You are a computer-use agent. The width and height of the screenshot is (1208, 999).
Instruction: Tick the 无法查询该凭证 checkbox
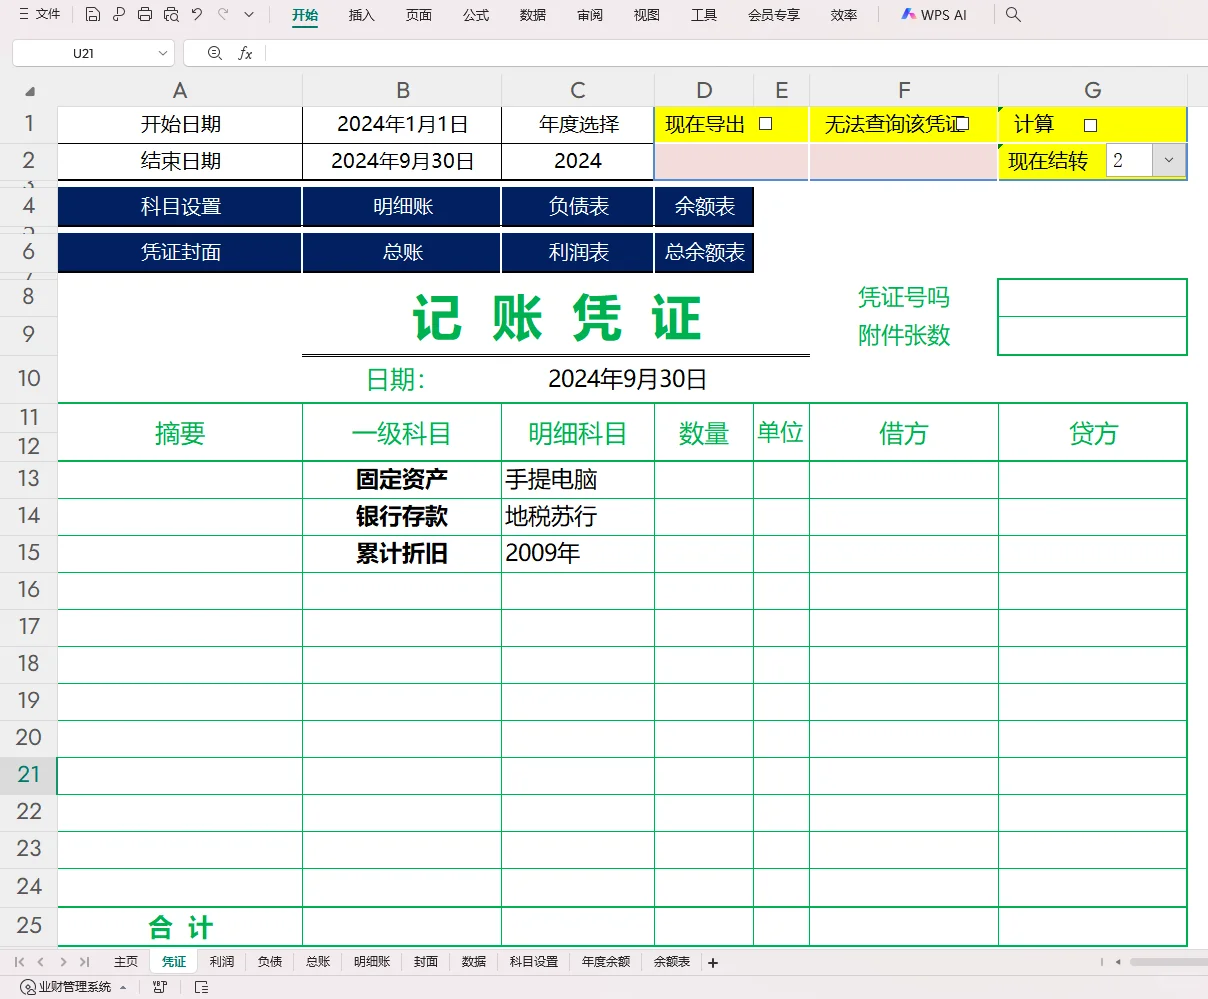coord(963,123)
